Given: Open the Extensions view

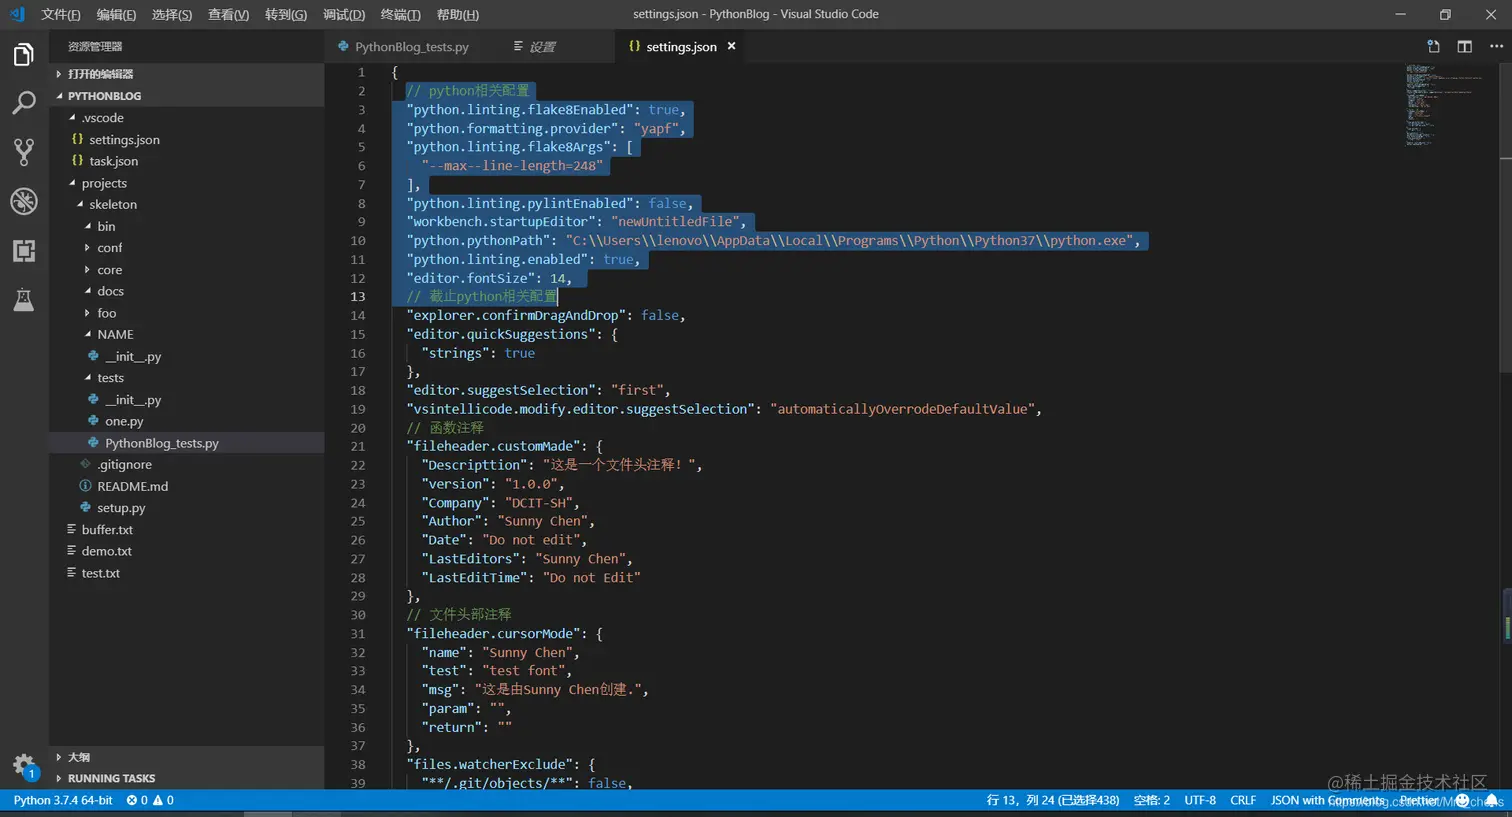Looking at the screenshot, I should click(24, 251).
